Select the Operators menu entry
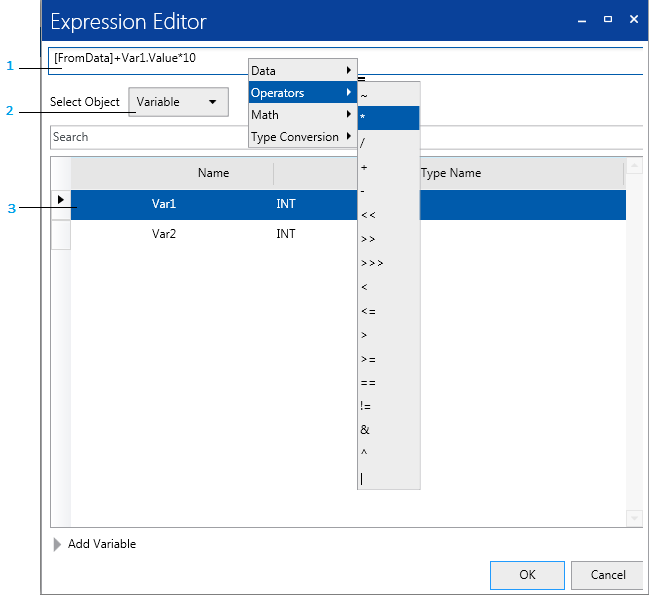This screenshot has height=595, width=649. coord(302,93)
